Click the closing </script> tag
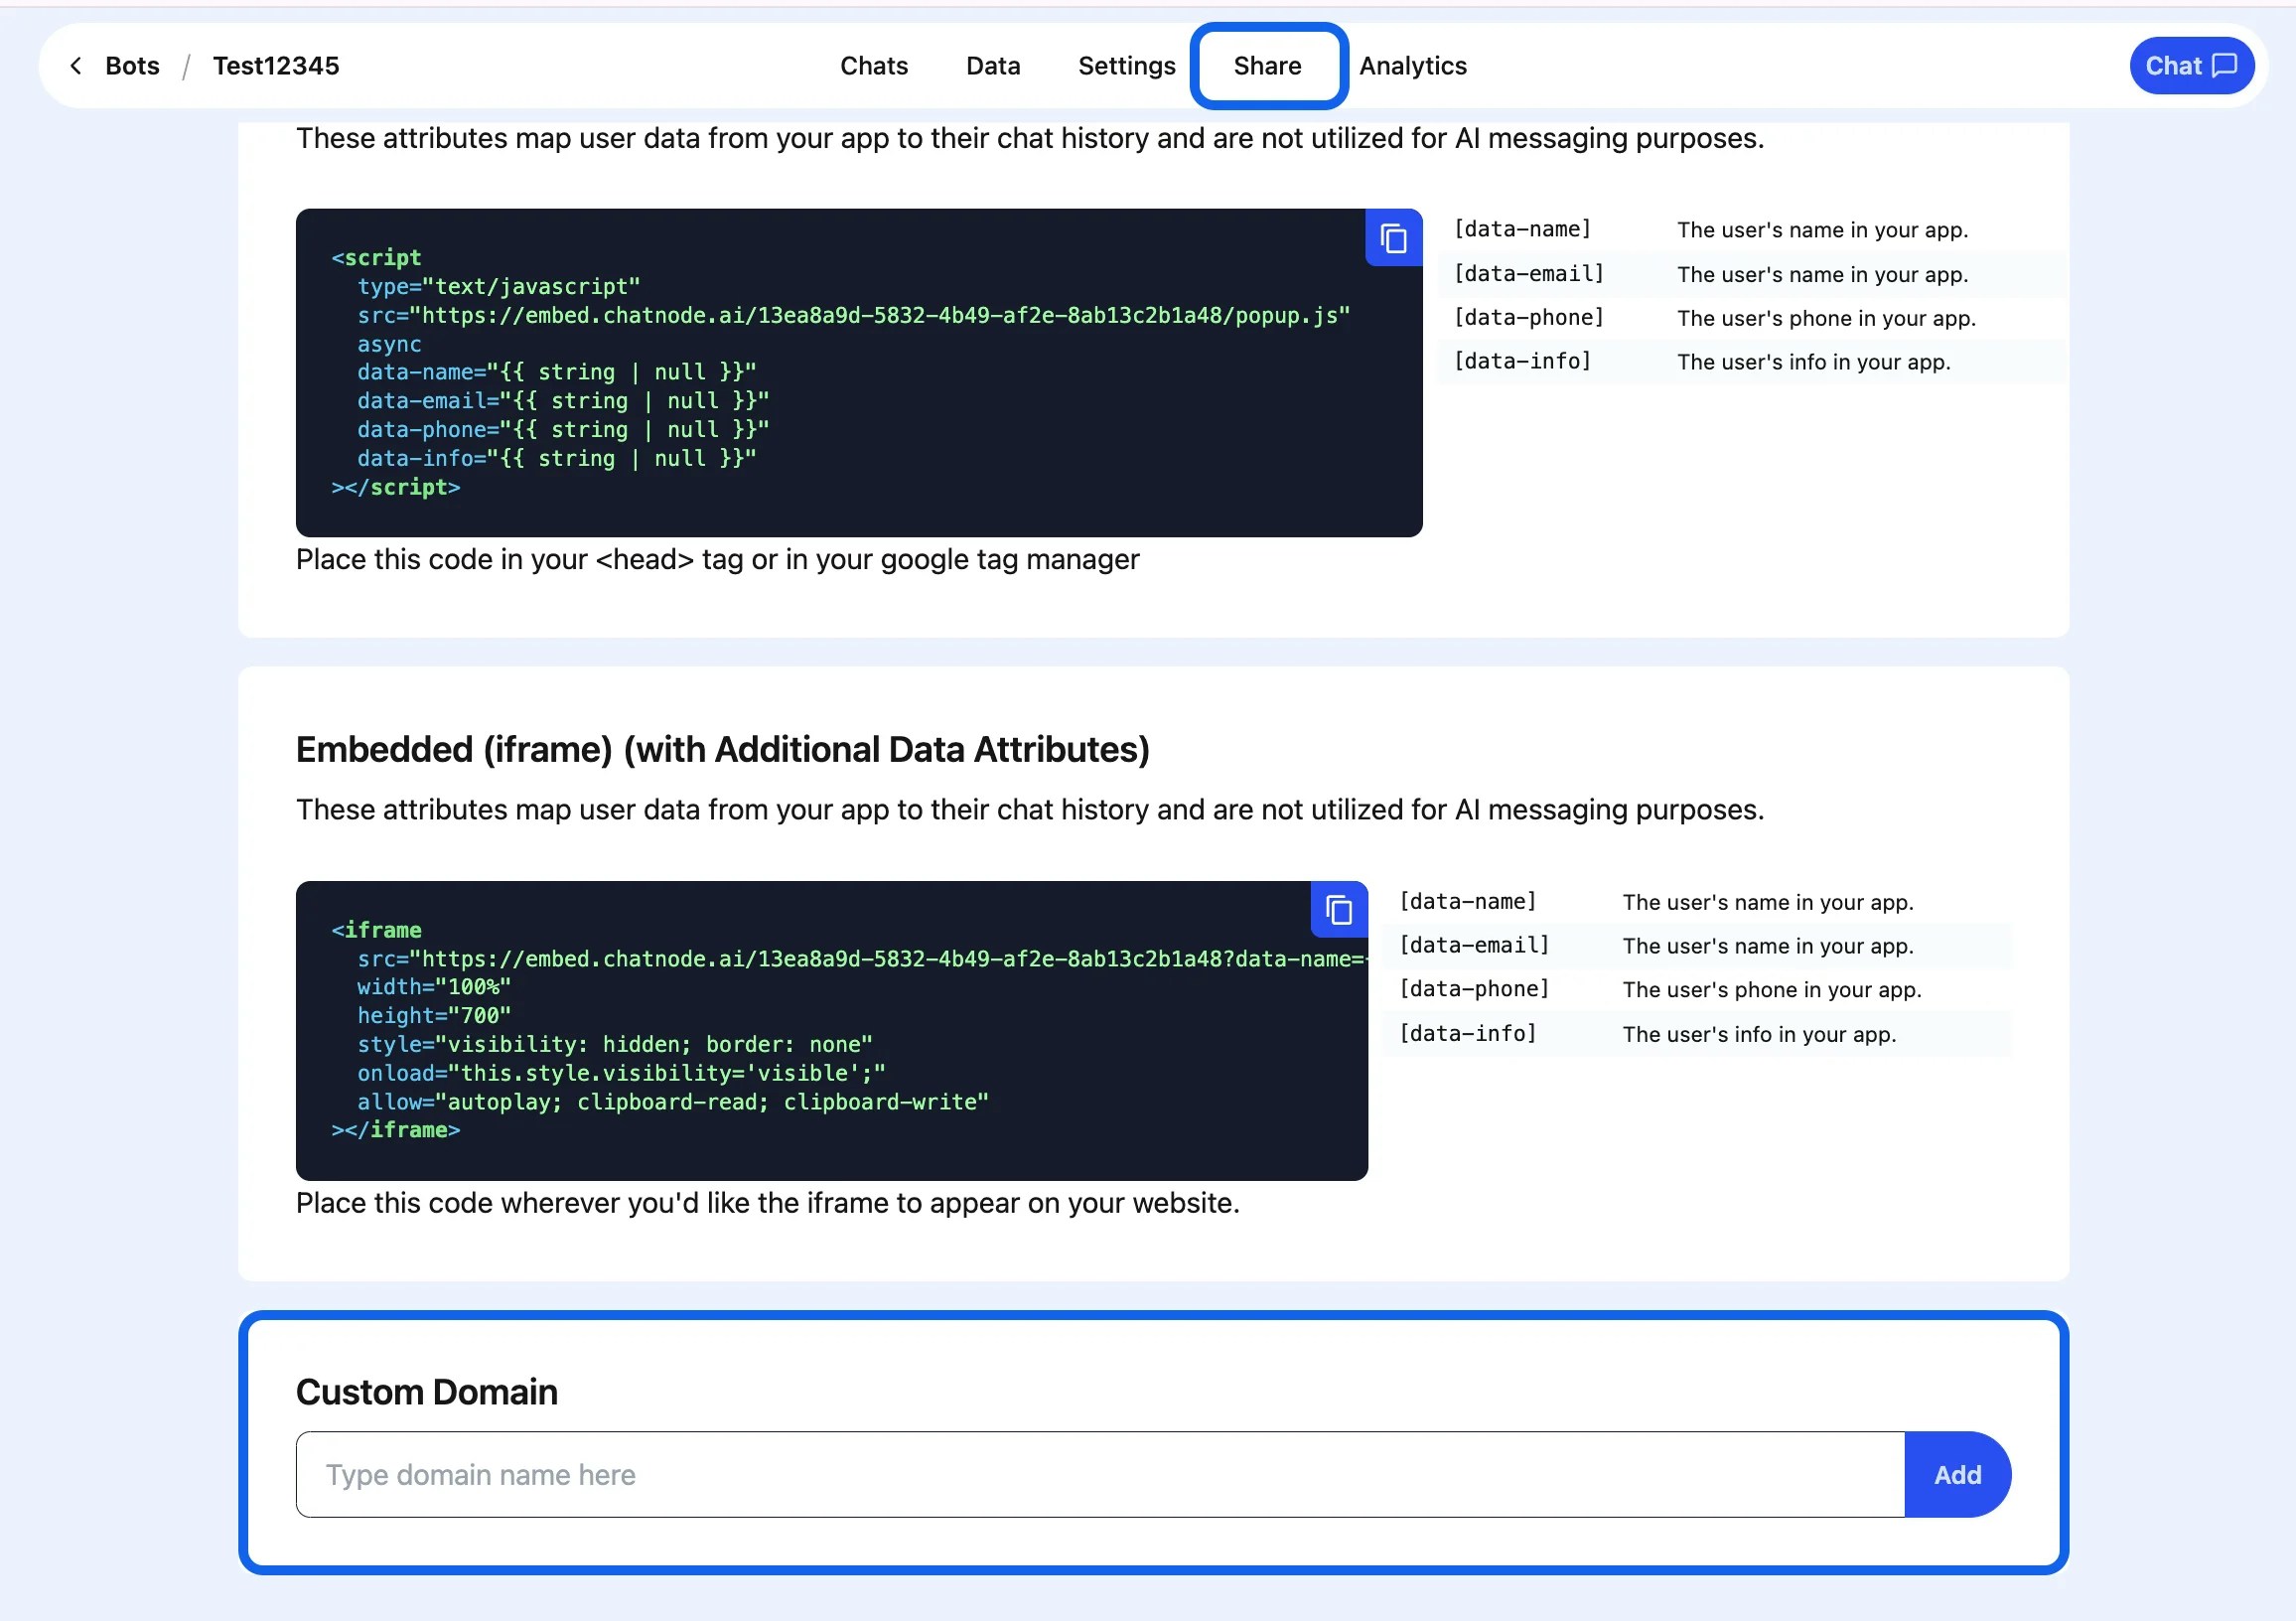The width and height of the screenshot is (2296, 1621). coord(395,487)
